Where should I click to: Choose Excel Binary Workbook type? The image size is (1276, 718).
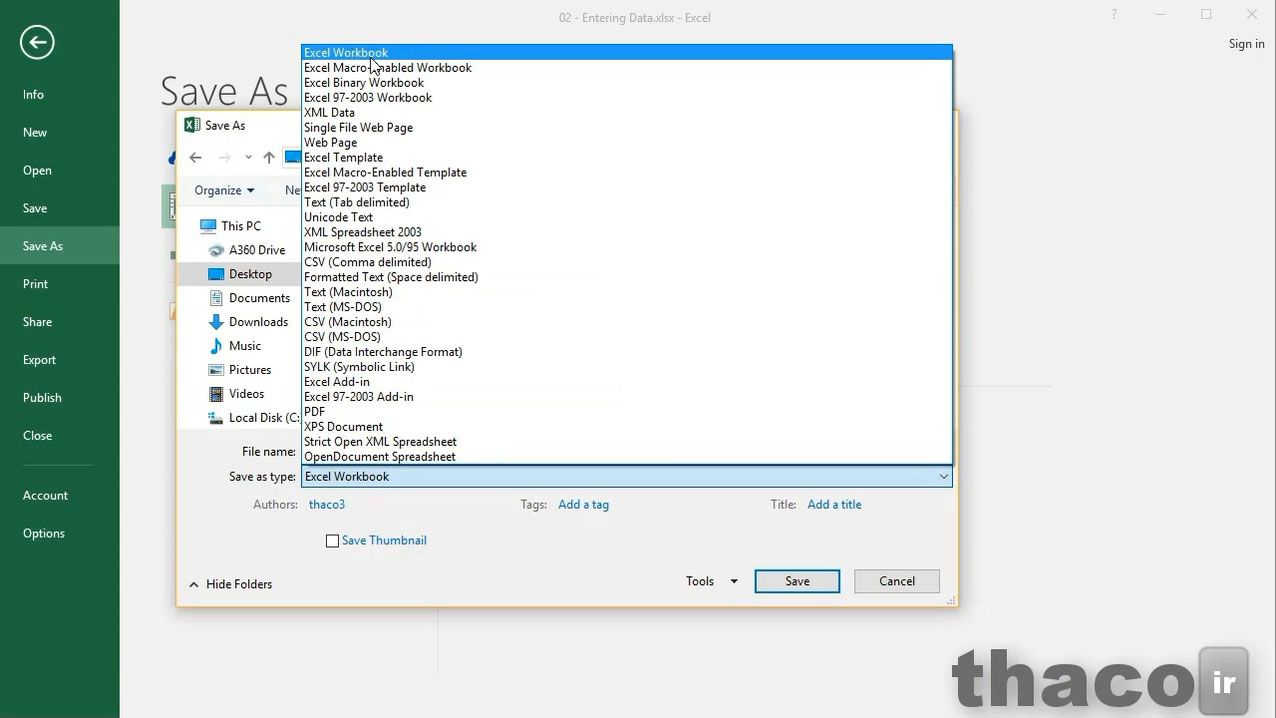627,83
